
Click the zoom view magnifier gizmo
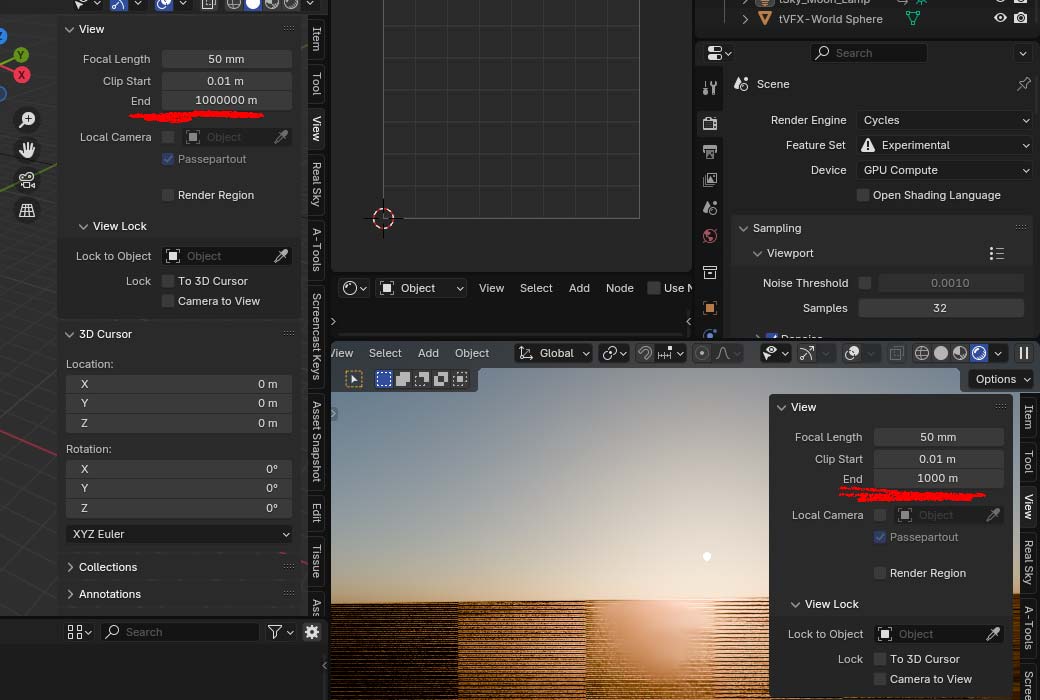click(x=27, y=120)
